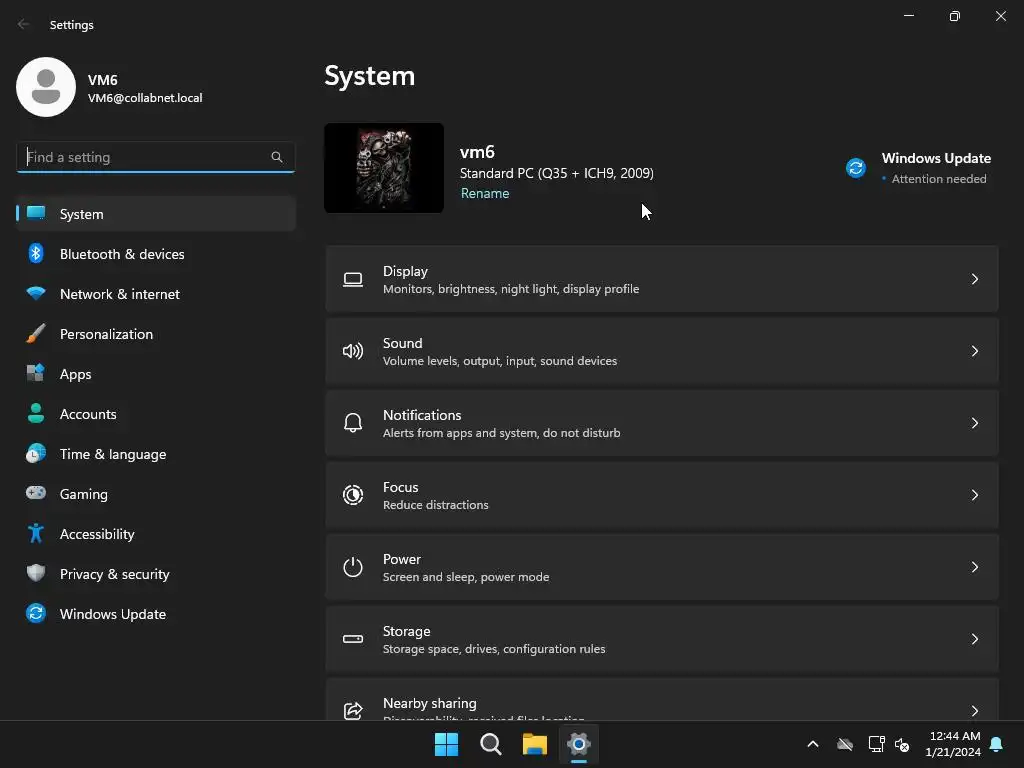This screenshot has width=1024, height=768.
Task: Click the Storage drive icon
Action: click(353, 639)
